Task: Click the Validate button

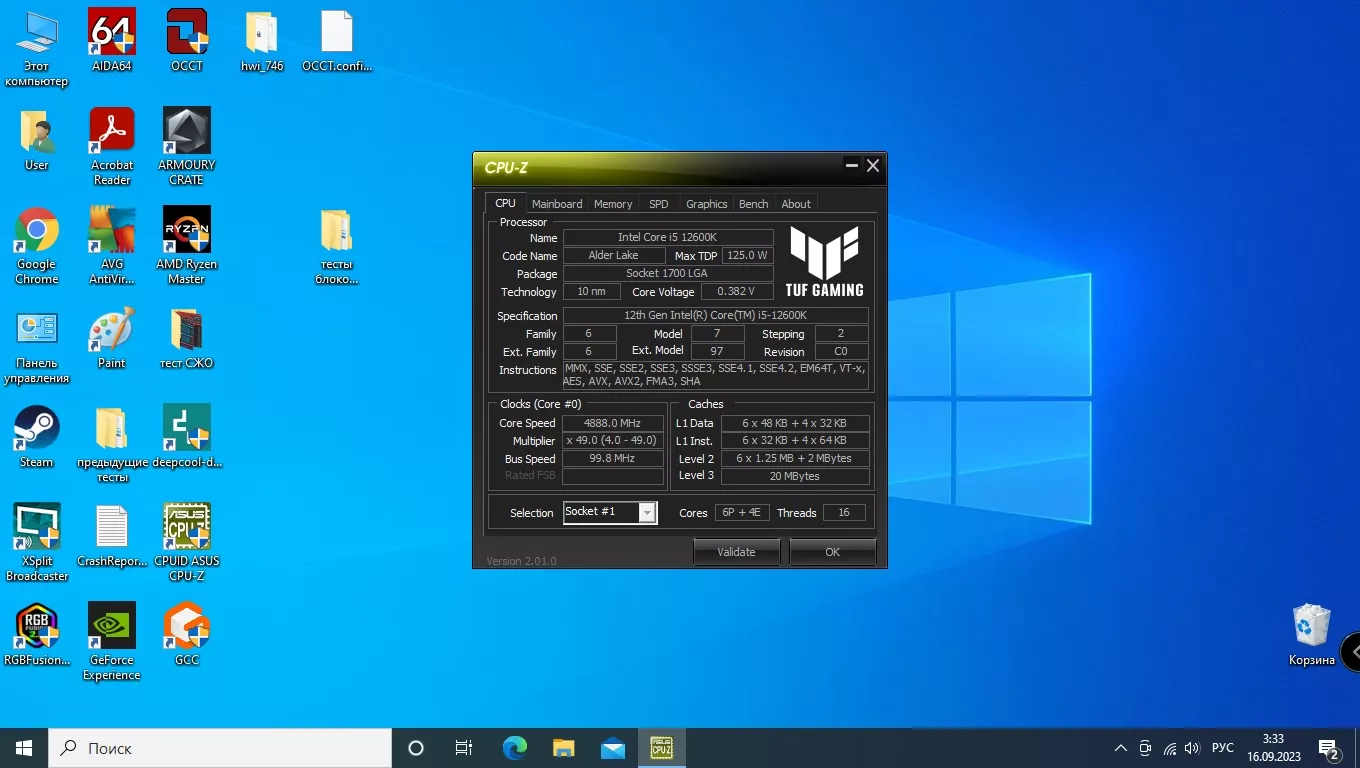Action: (x=736, y=552)
